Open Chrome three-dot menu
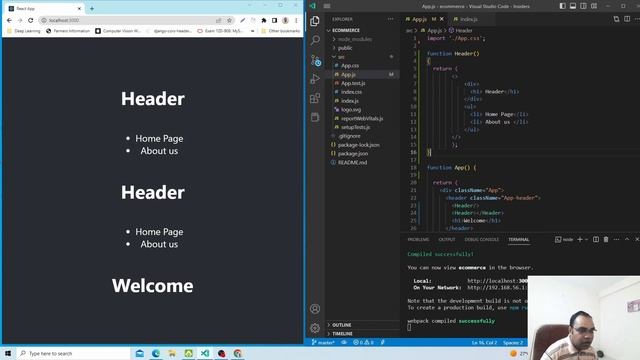 point(296,20)
